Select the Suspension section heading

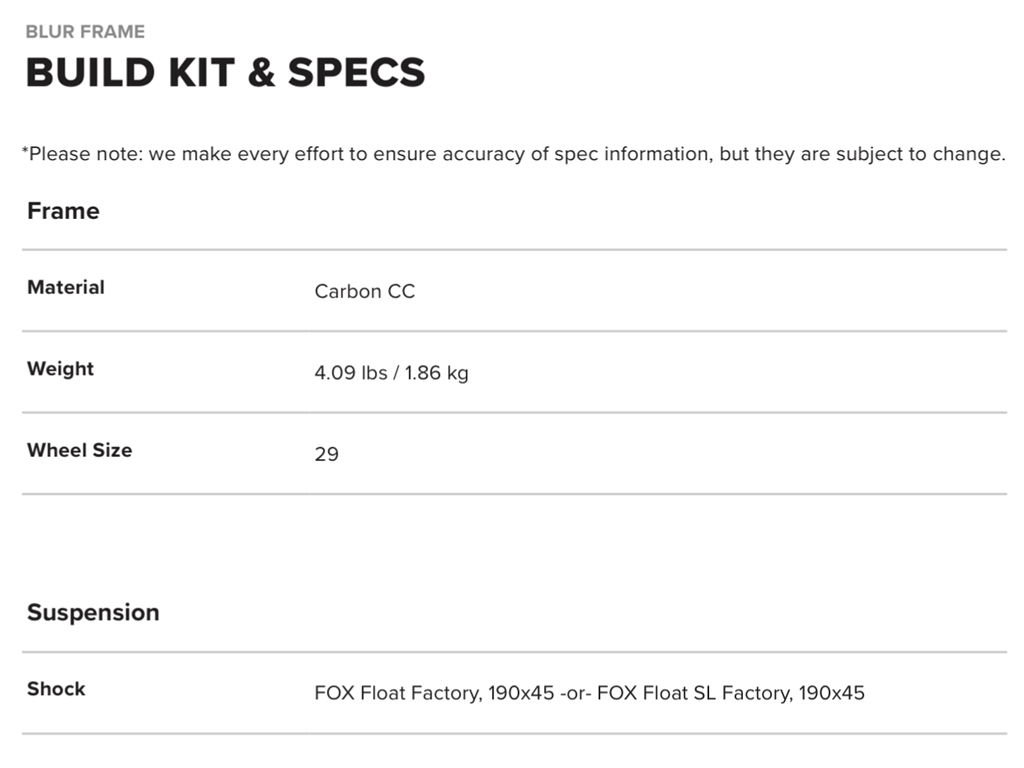click(93, 612)
